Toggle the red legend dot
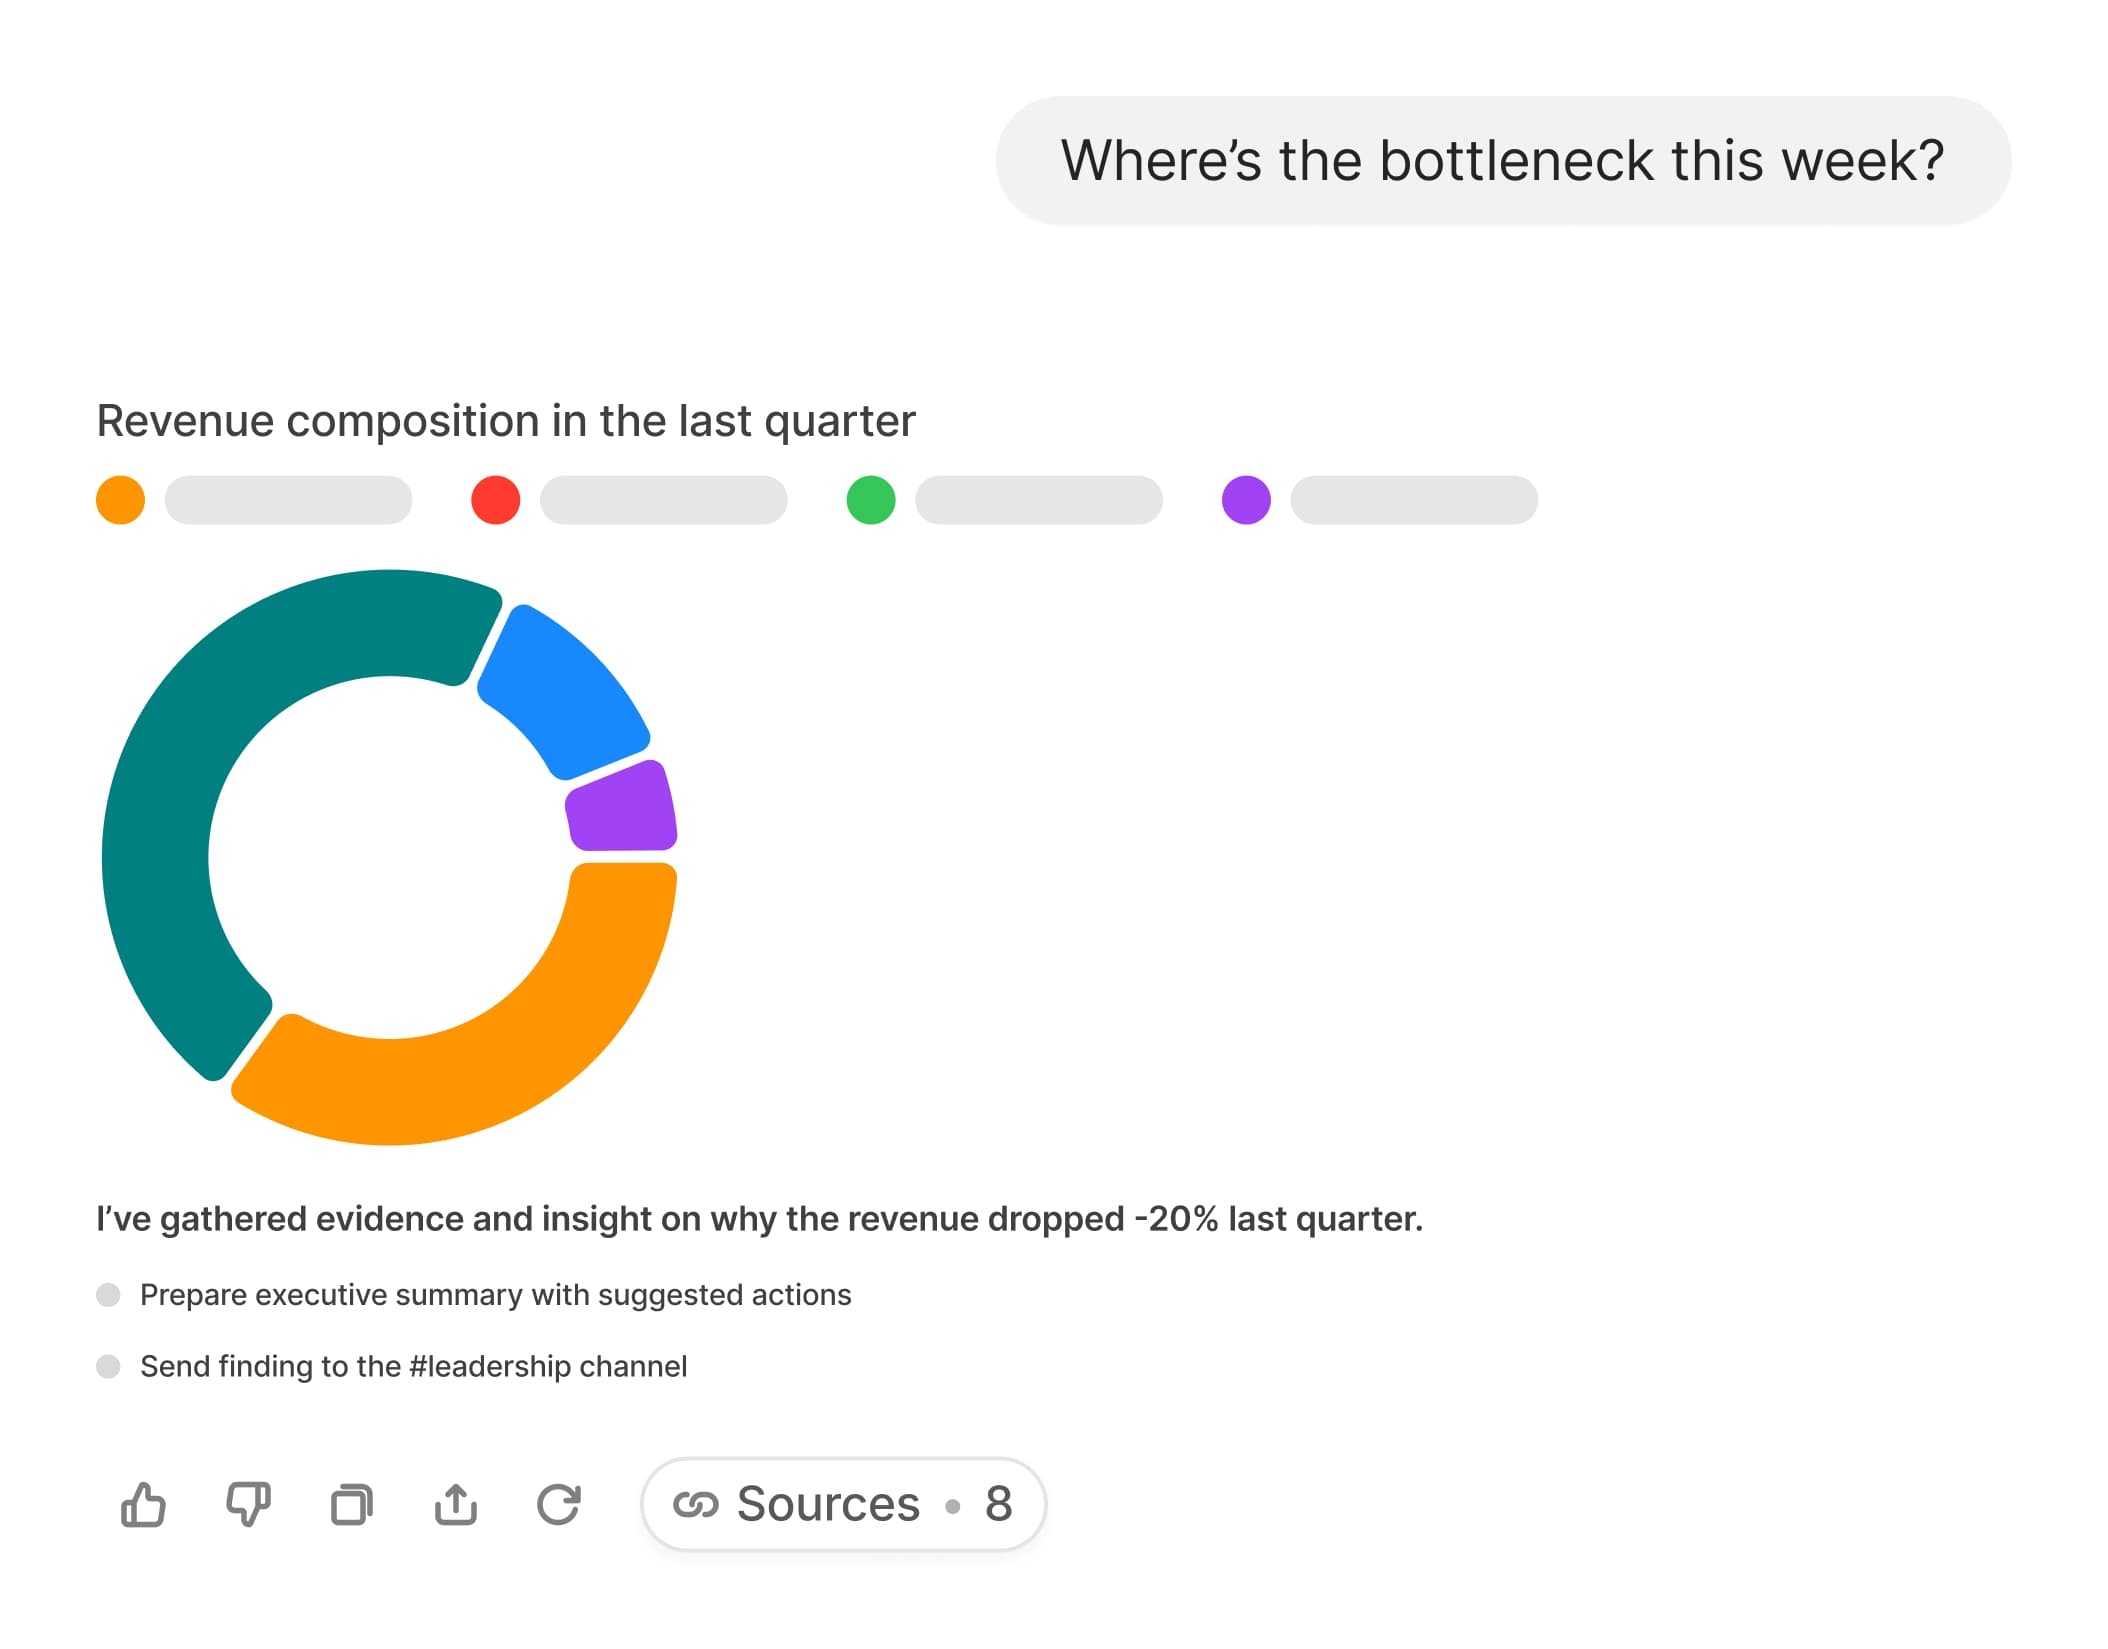Screen dimensions: 2108x1649 tap(496, 500)
